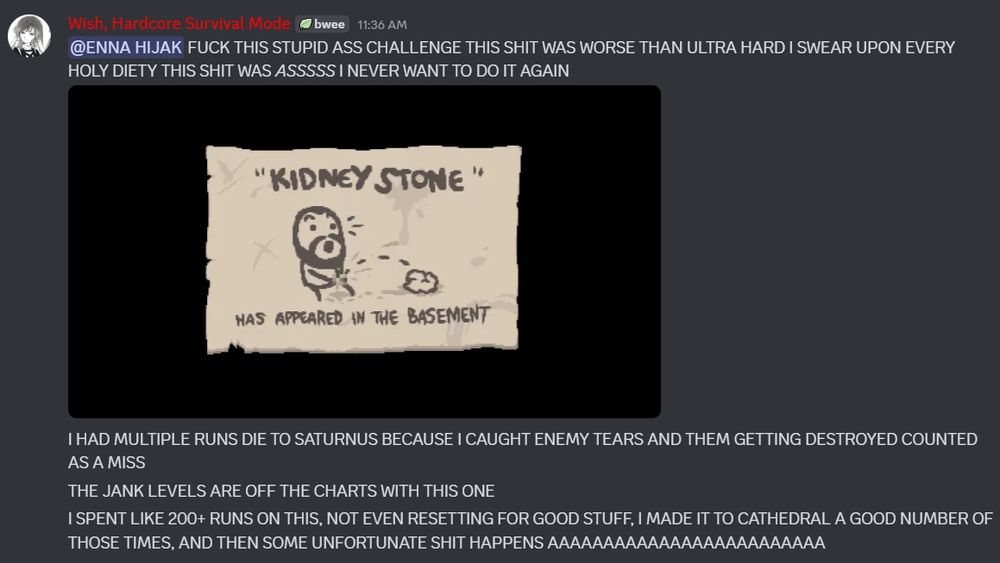Click the bwee server tag badge
1000x563 pixels.
point(322,24)
